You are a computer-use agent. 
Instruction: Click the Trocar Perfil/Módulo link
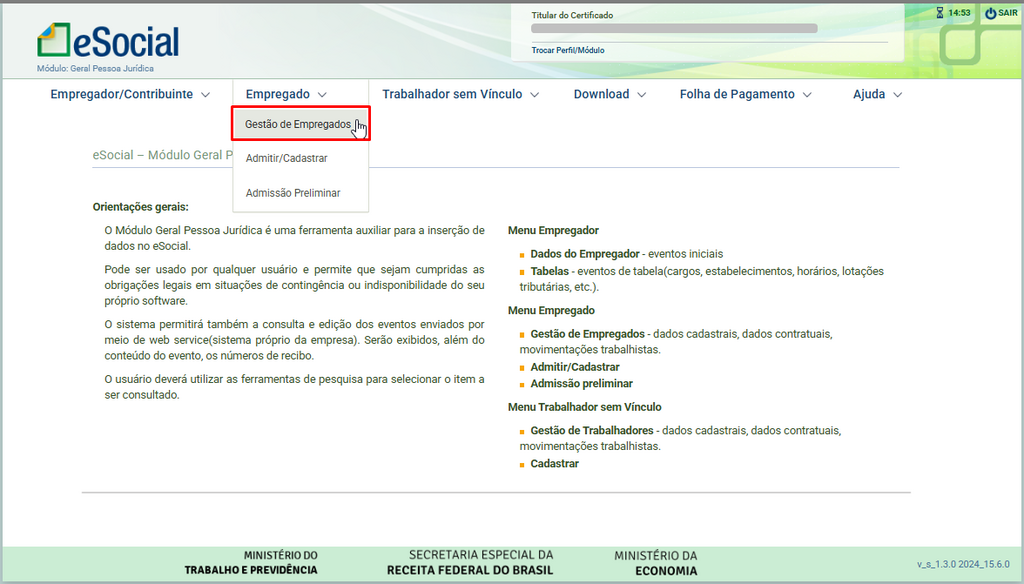pos(568,50)
